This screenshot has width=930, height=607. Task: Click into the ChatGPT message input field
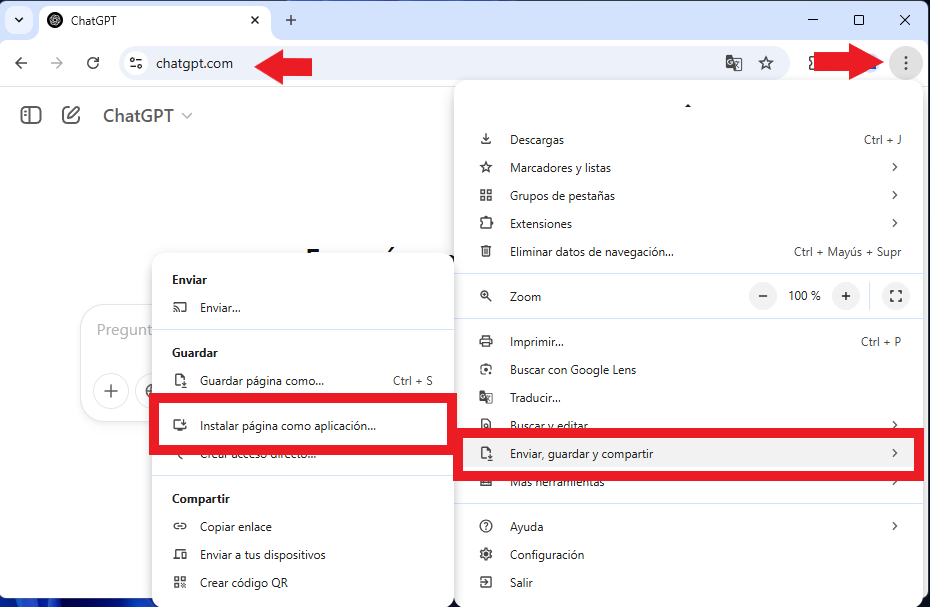click(x=123, y=330)
